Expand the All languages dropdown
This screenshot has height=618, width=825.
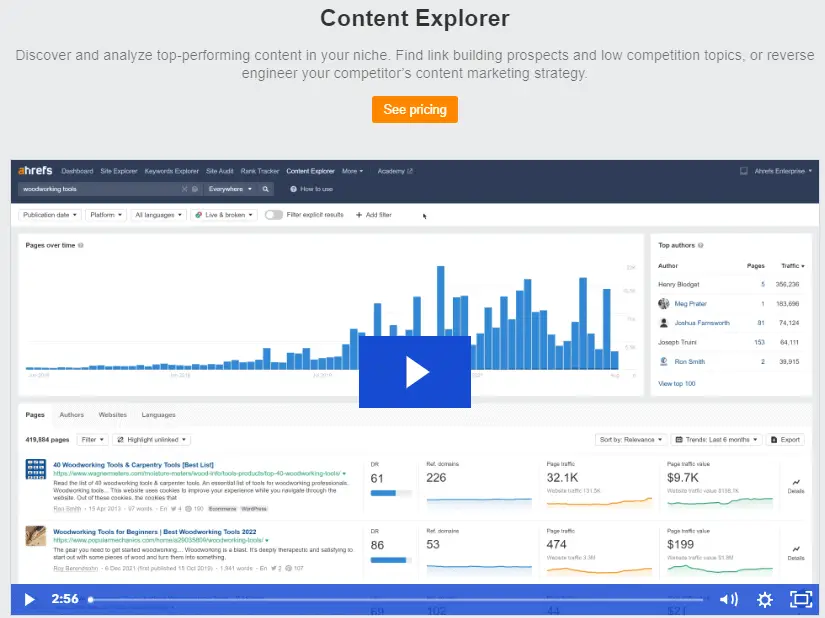coord(158,215)
